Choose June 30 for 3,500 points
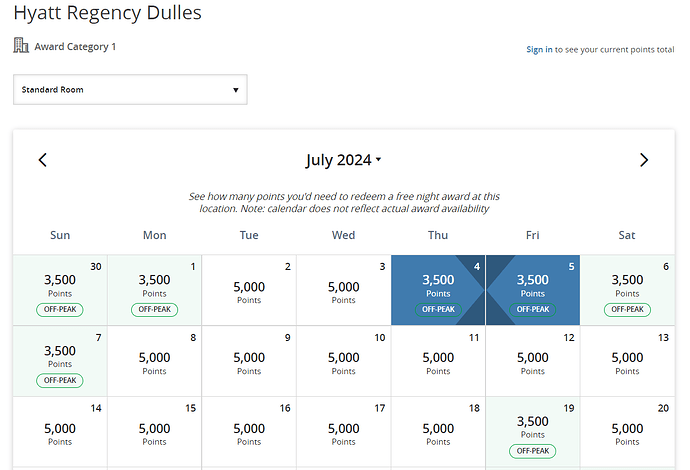 pyautogui.click(x=60, y=290)
